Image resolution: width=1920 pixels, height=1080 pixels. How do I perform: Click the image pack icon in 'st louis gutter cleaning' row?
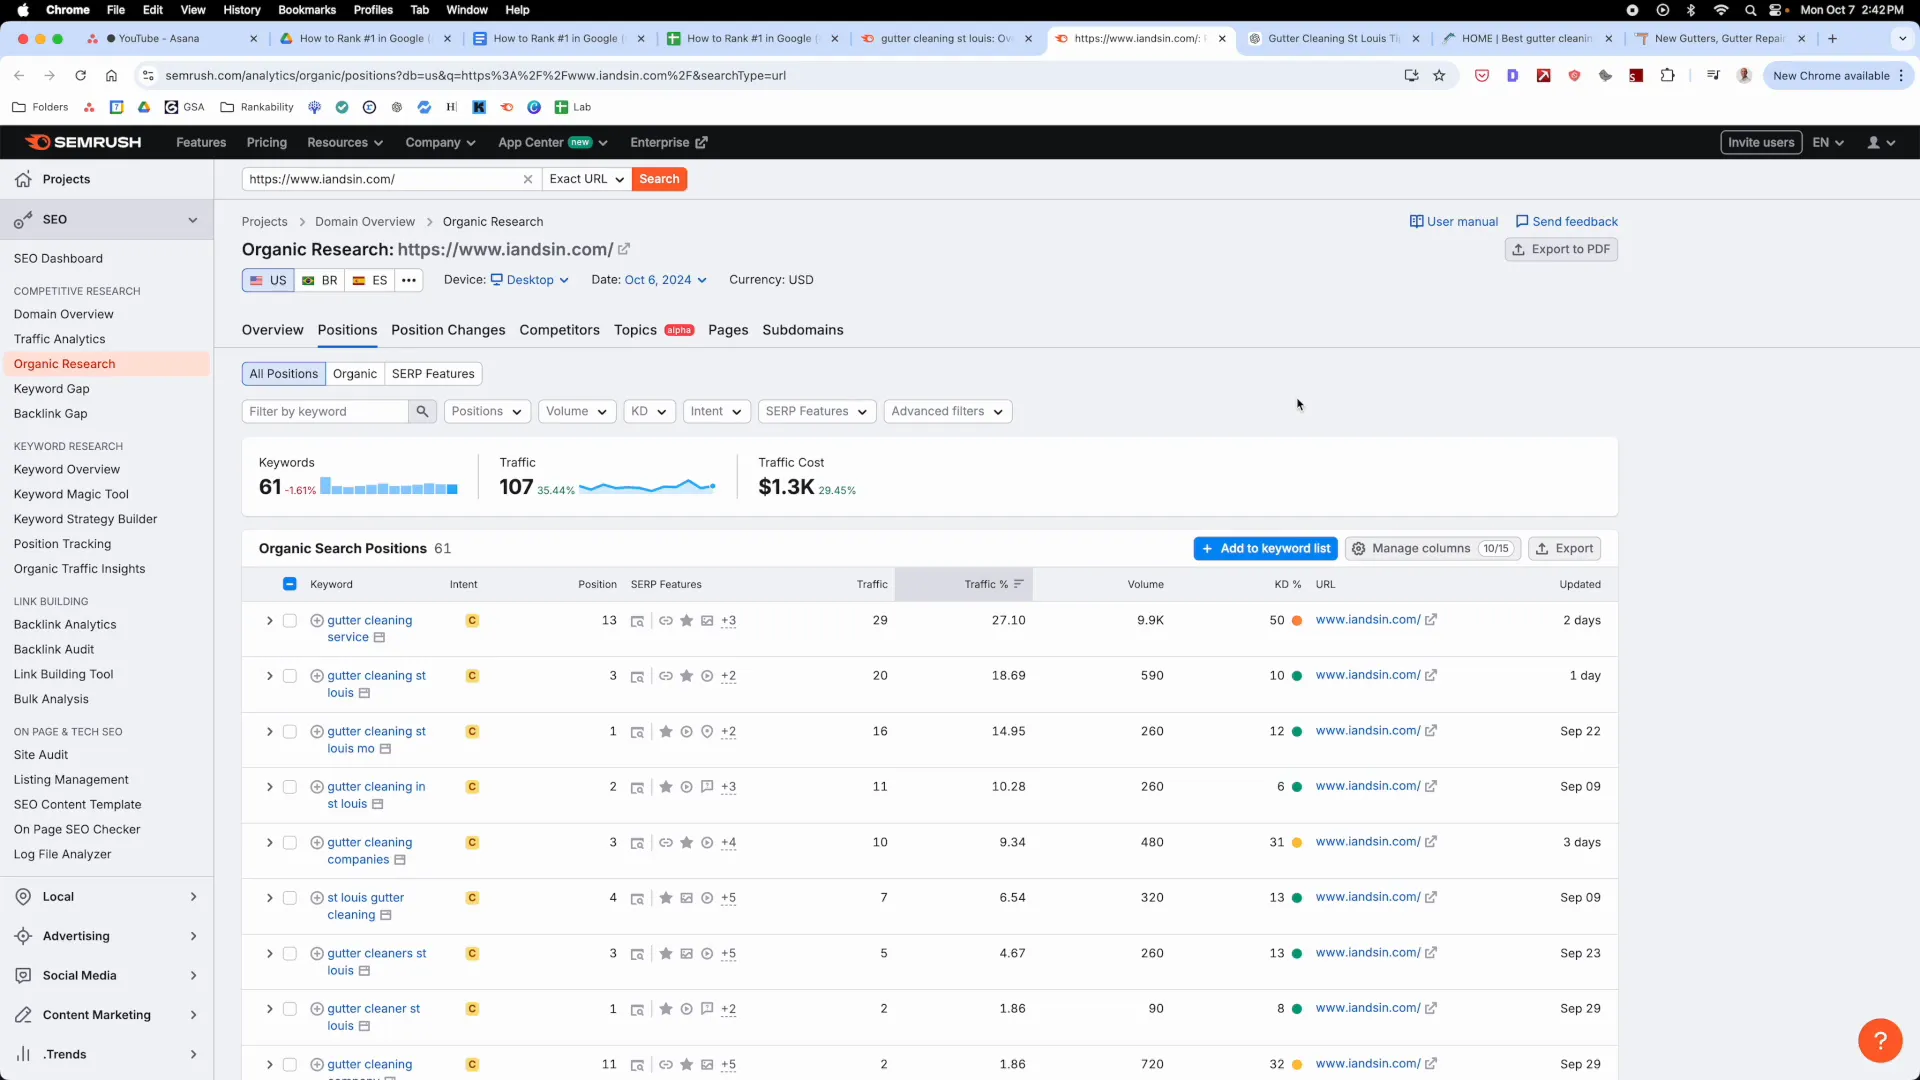tap(686, 898)
